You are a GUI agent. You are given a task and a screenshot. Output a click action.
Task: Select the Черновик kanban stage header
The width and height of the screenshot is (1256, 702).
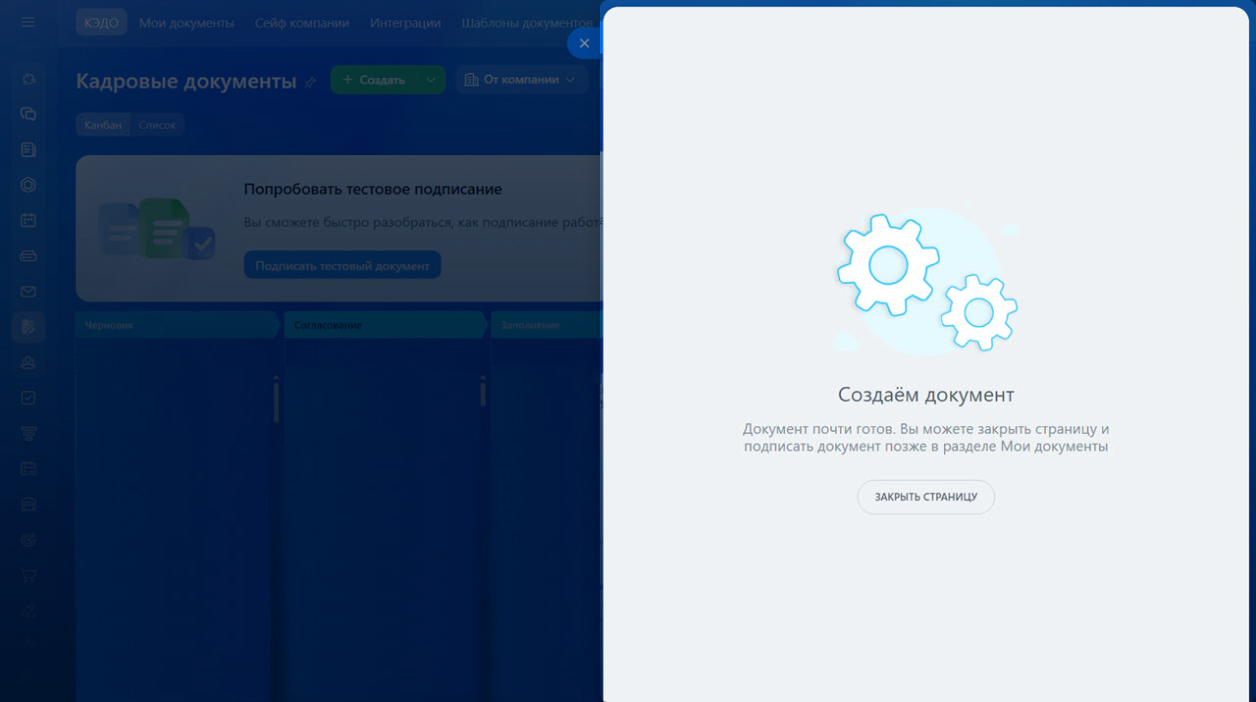tap(178, 325)
